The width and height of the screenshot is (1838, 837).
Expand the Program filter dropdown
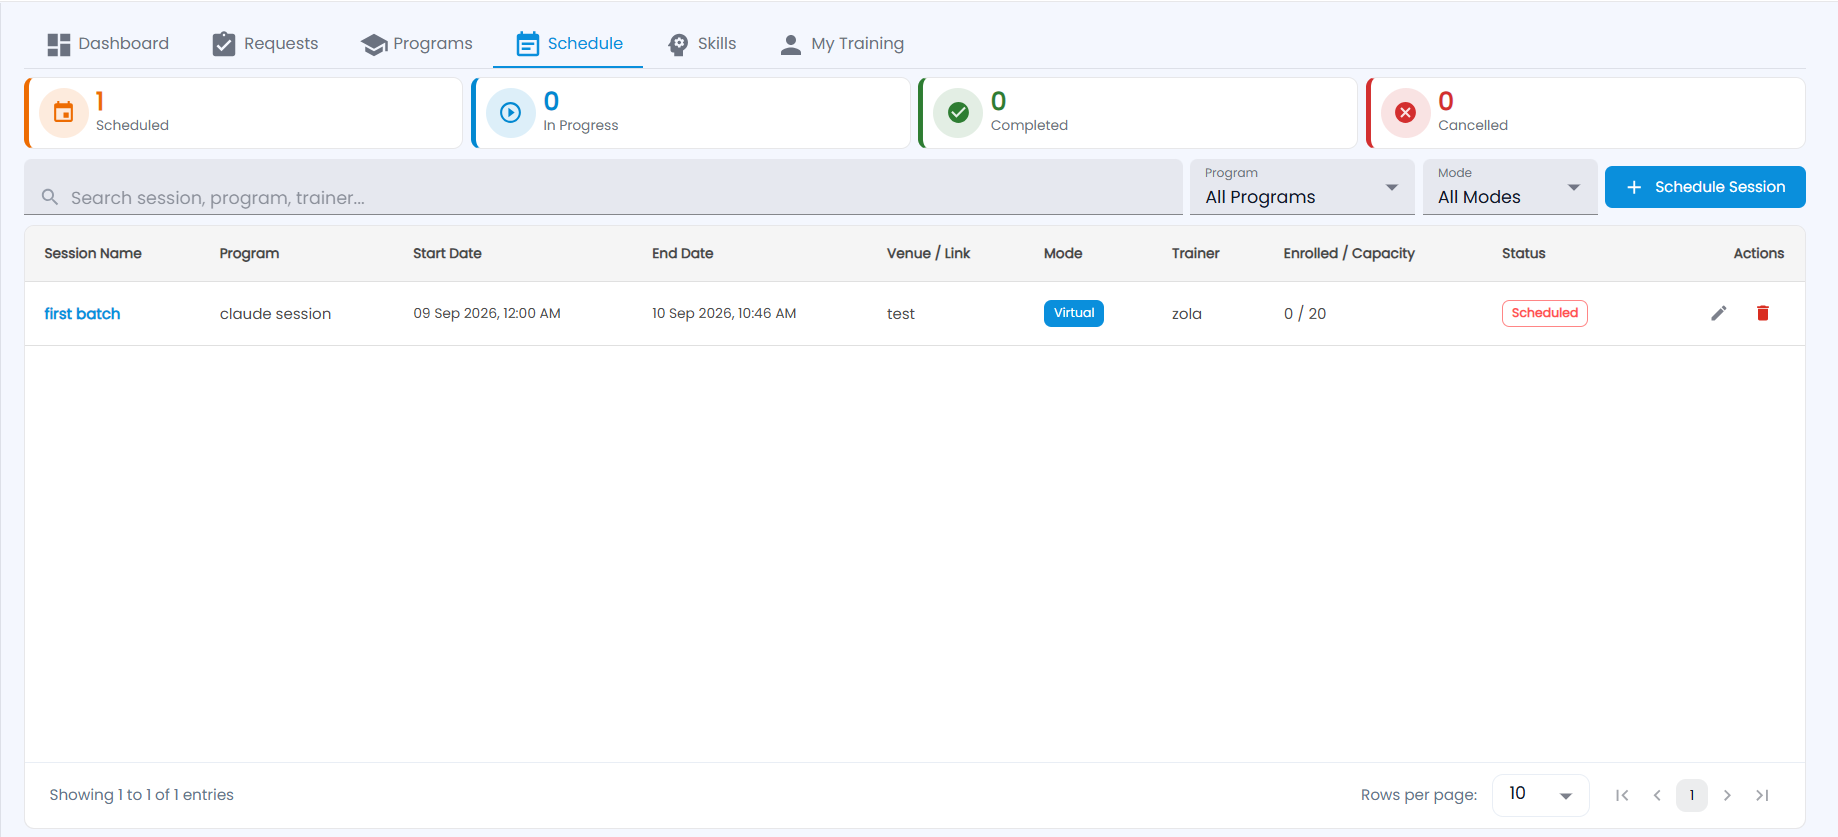1302,187
